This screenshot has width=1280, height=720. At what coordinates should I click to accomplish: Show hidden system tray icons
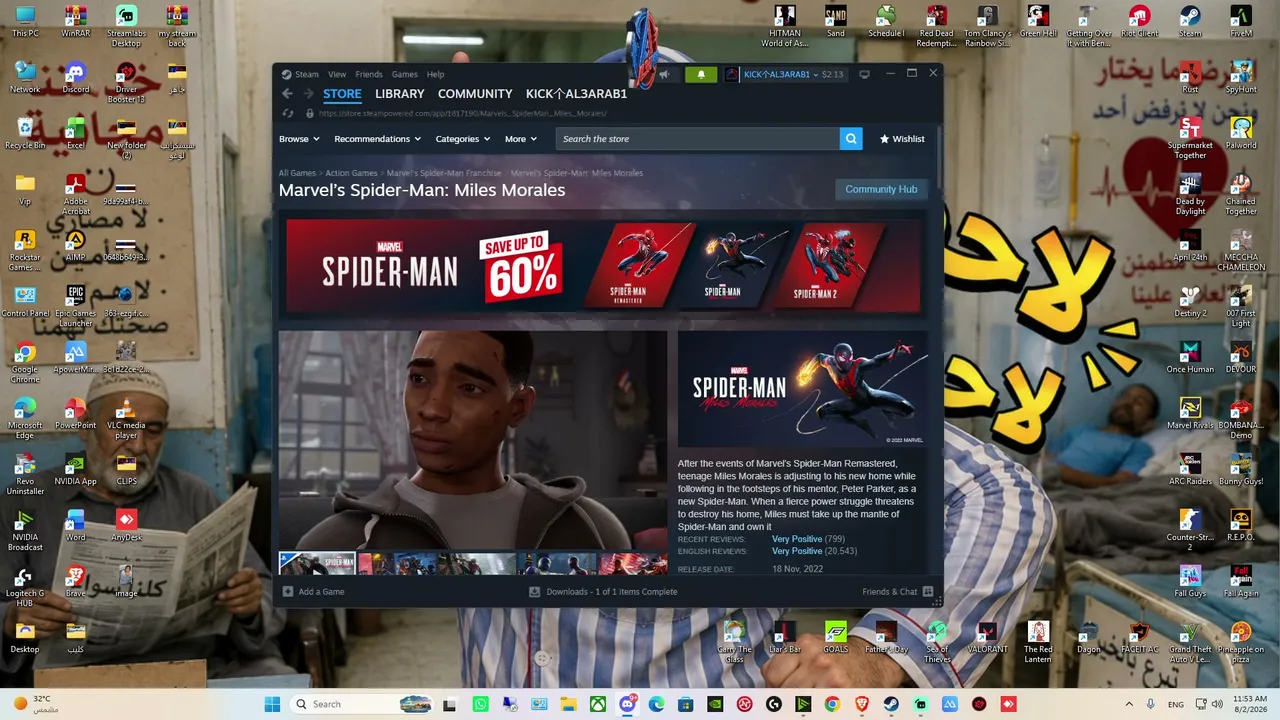pos(1129,704)
